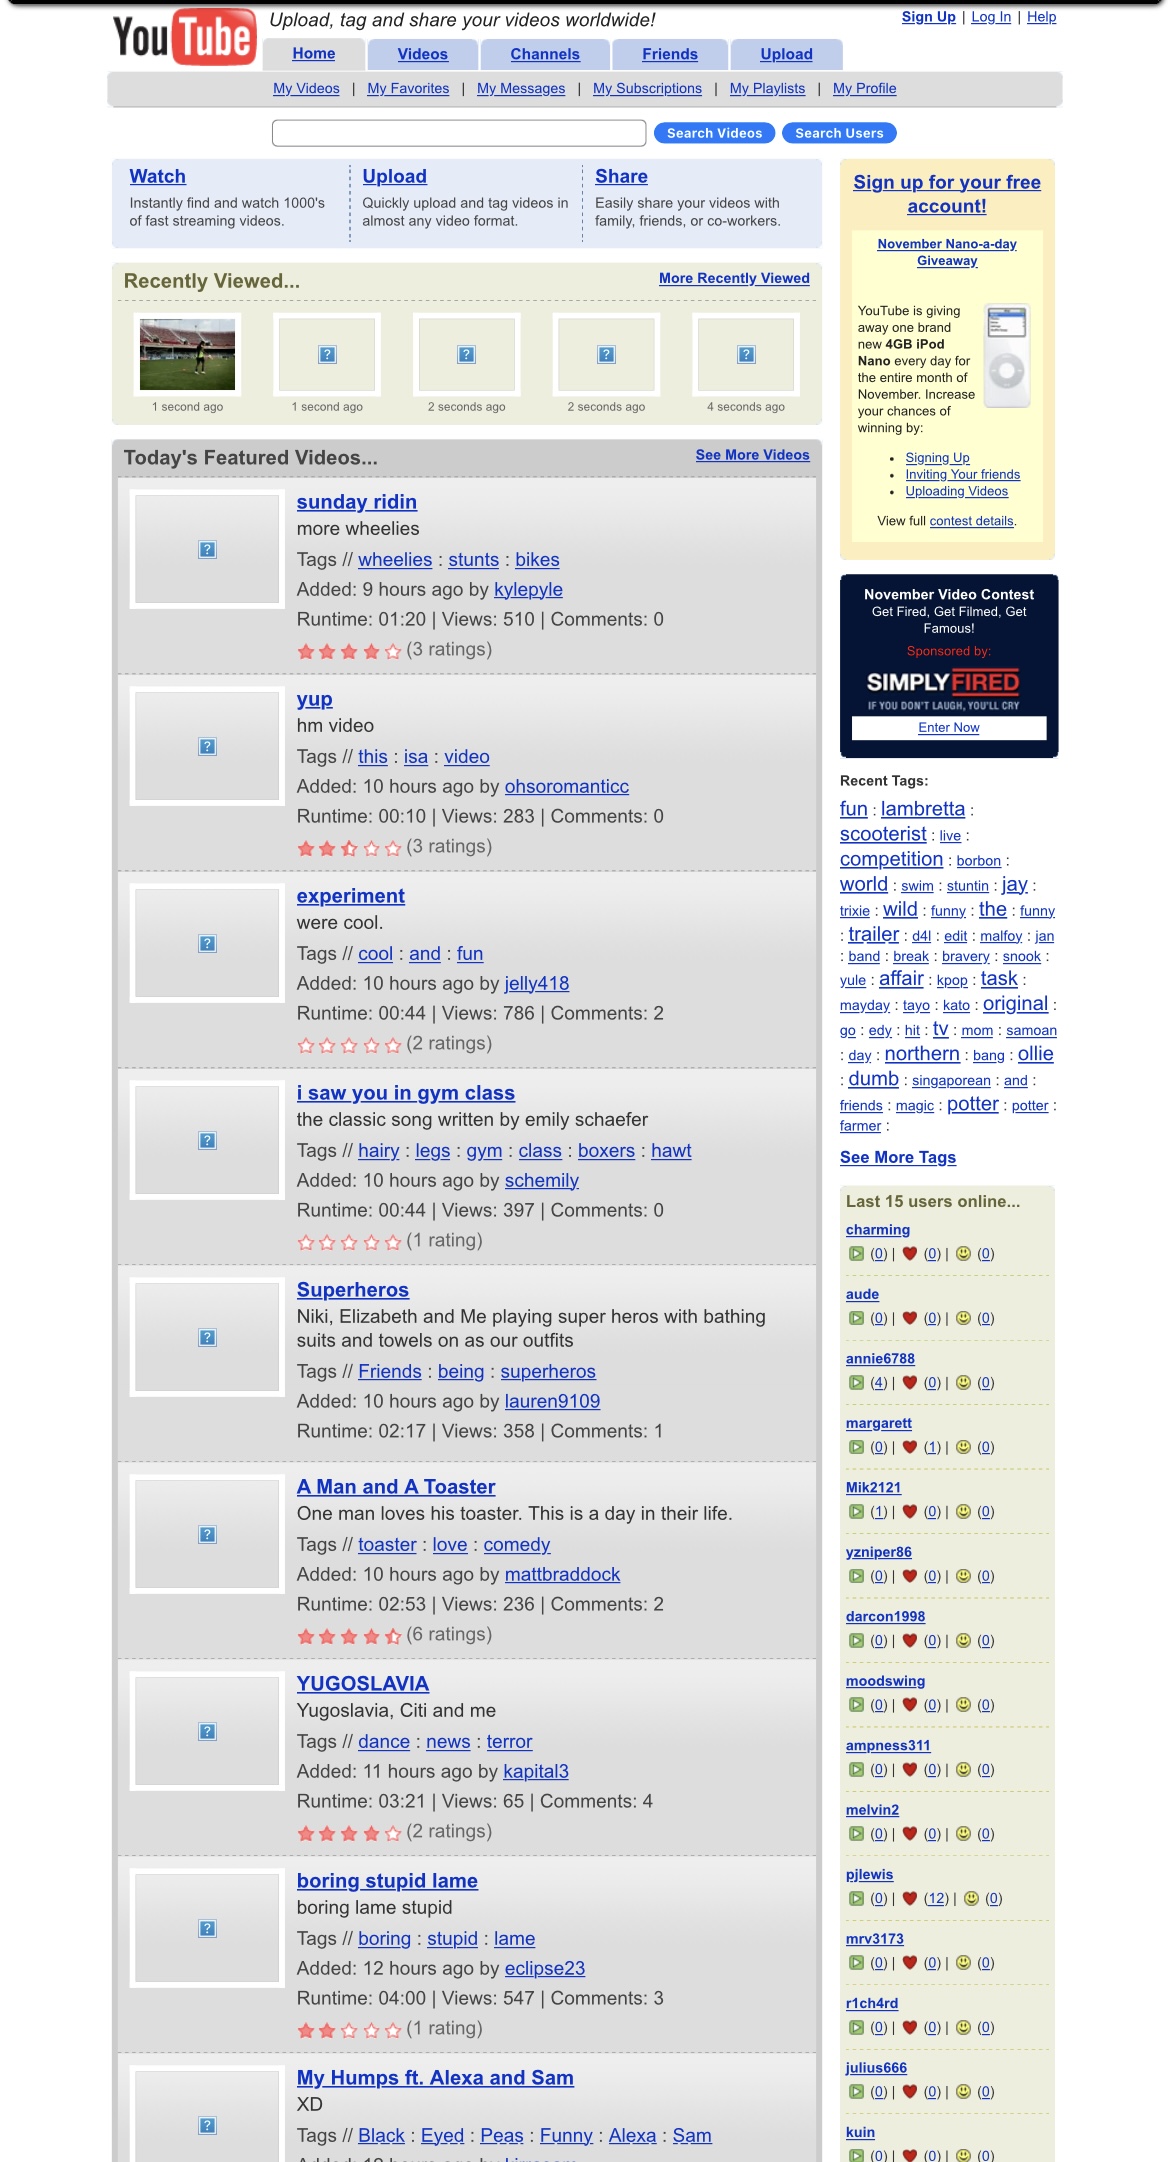
Task: Click the heart icon under pjlewis
Action: (910, 1899)
